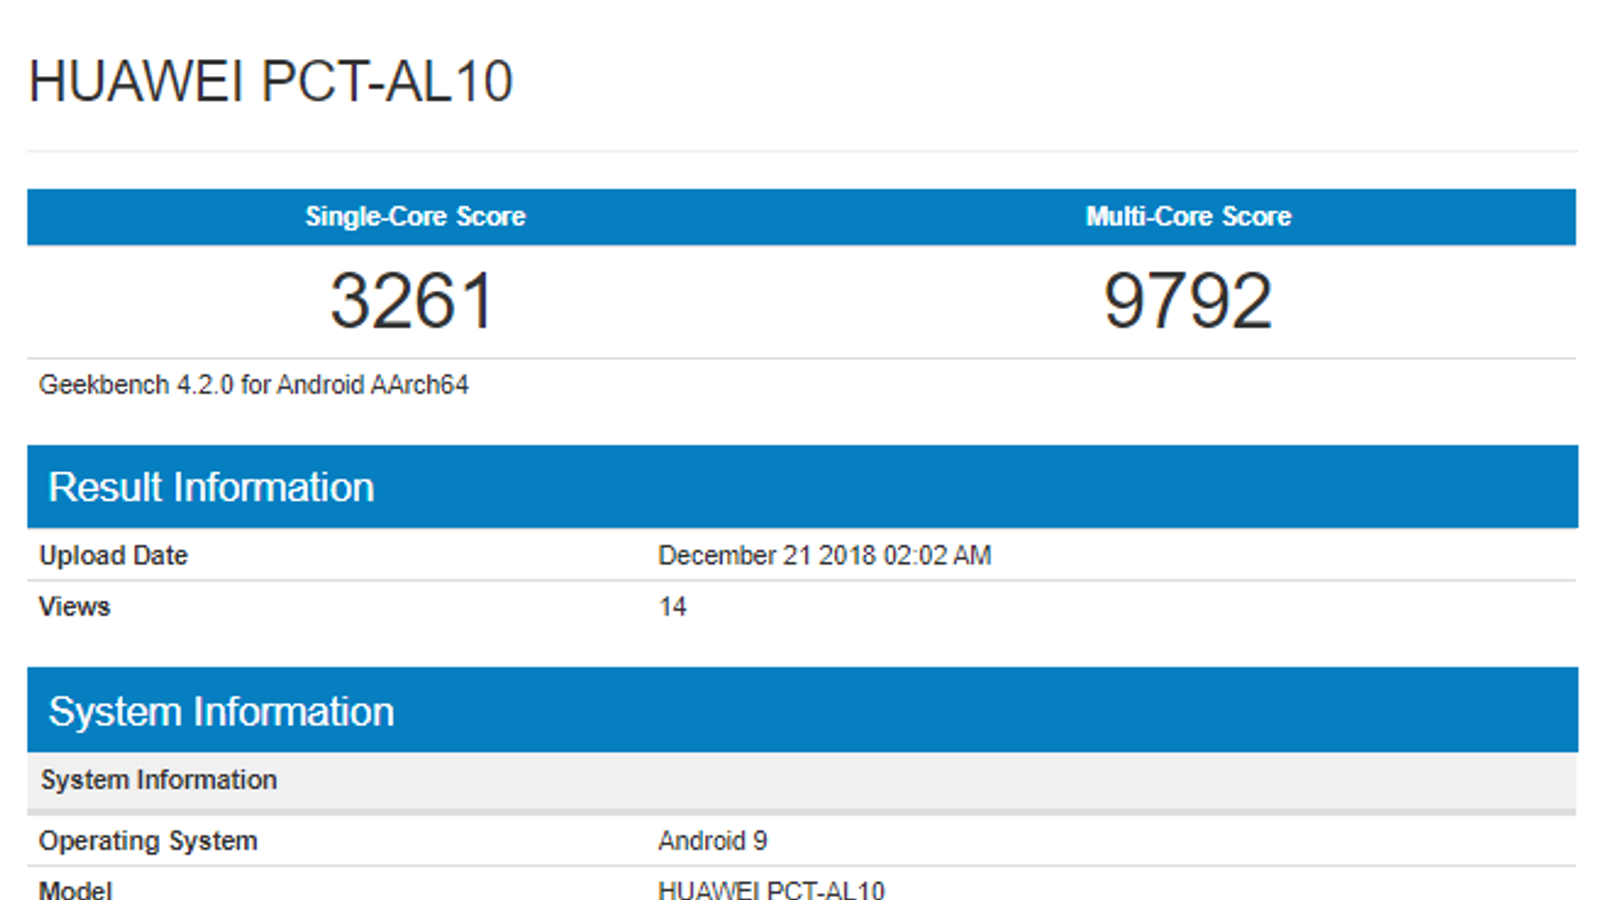Click the multi-core score value 9792
1600x900 pixels.
point(1187,301)
